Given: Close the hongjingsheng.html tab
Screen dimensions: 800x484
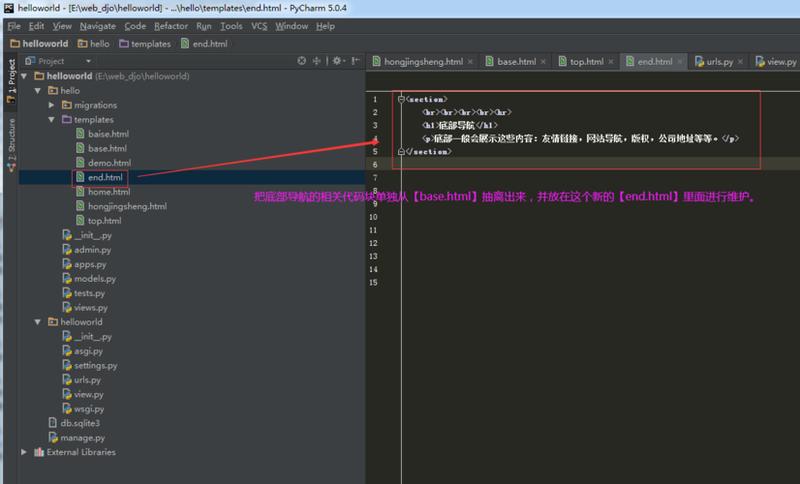Looking at the screenshot, I should 470,62.
